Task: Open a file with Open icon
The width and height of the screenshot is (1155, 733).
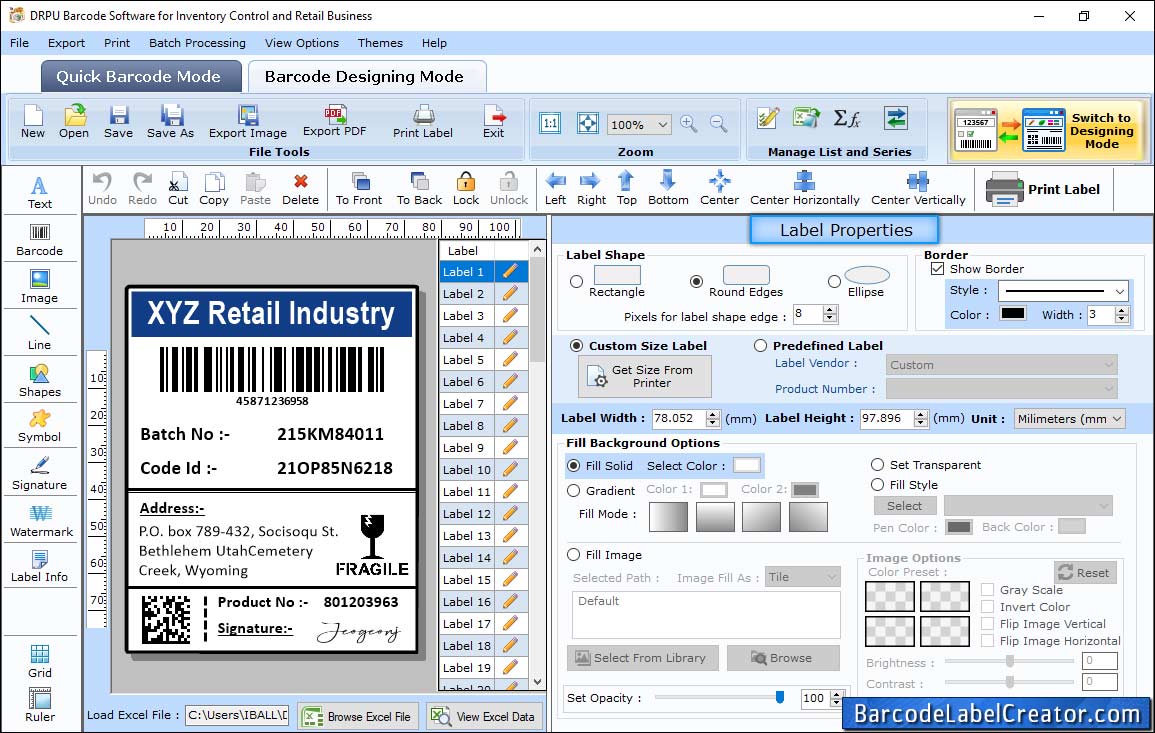Action: (x=74, y=122)
